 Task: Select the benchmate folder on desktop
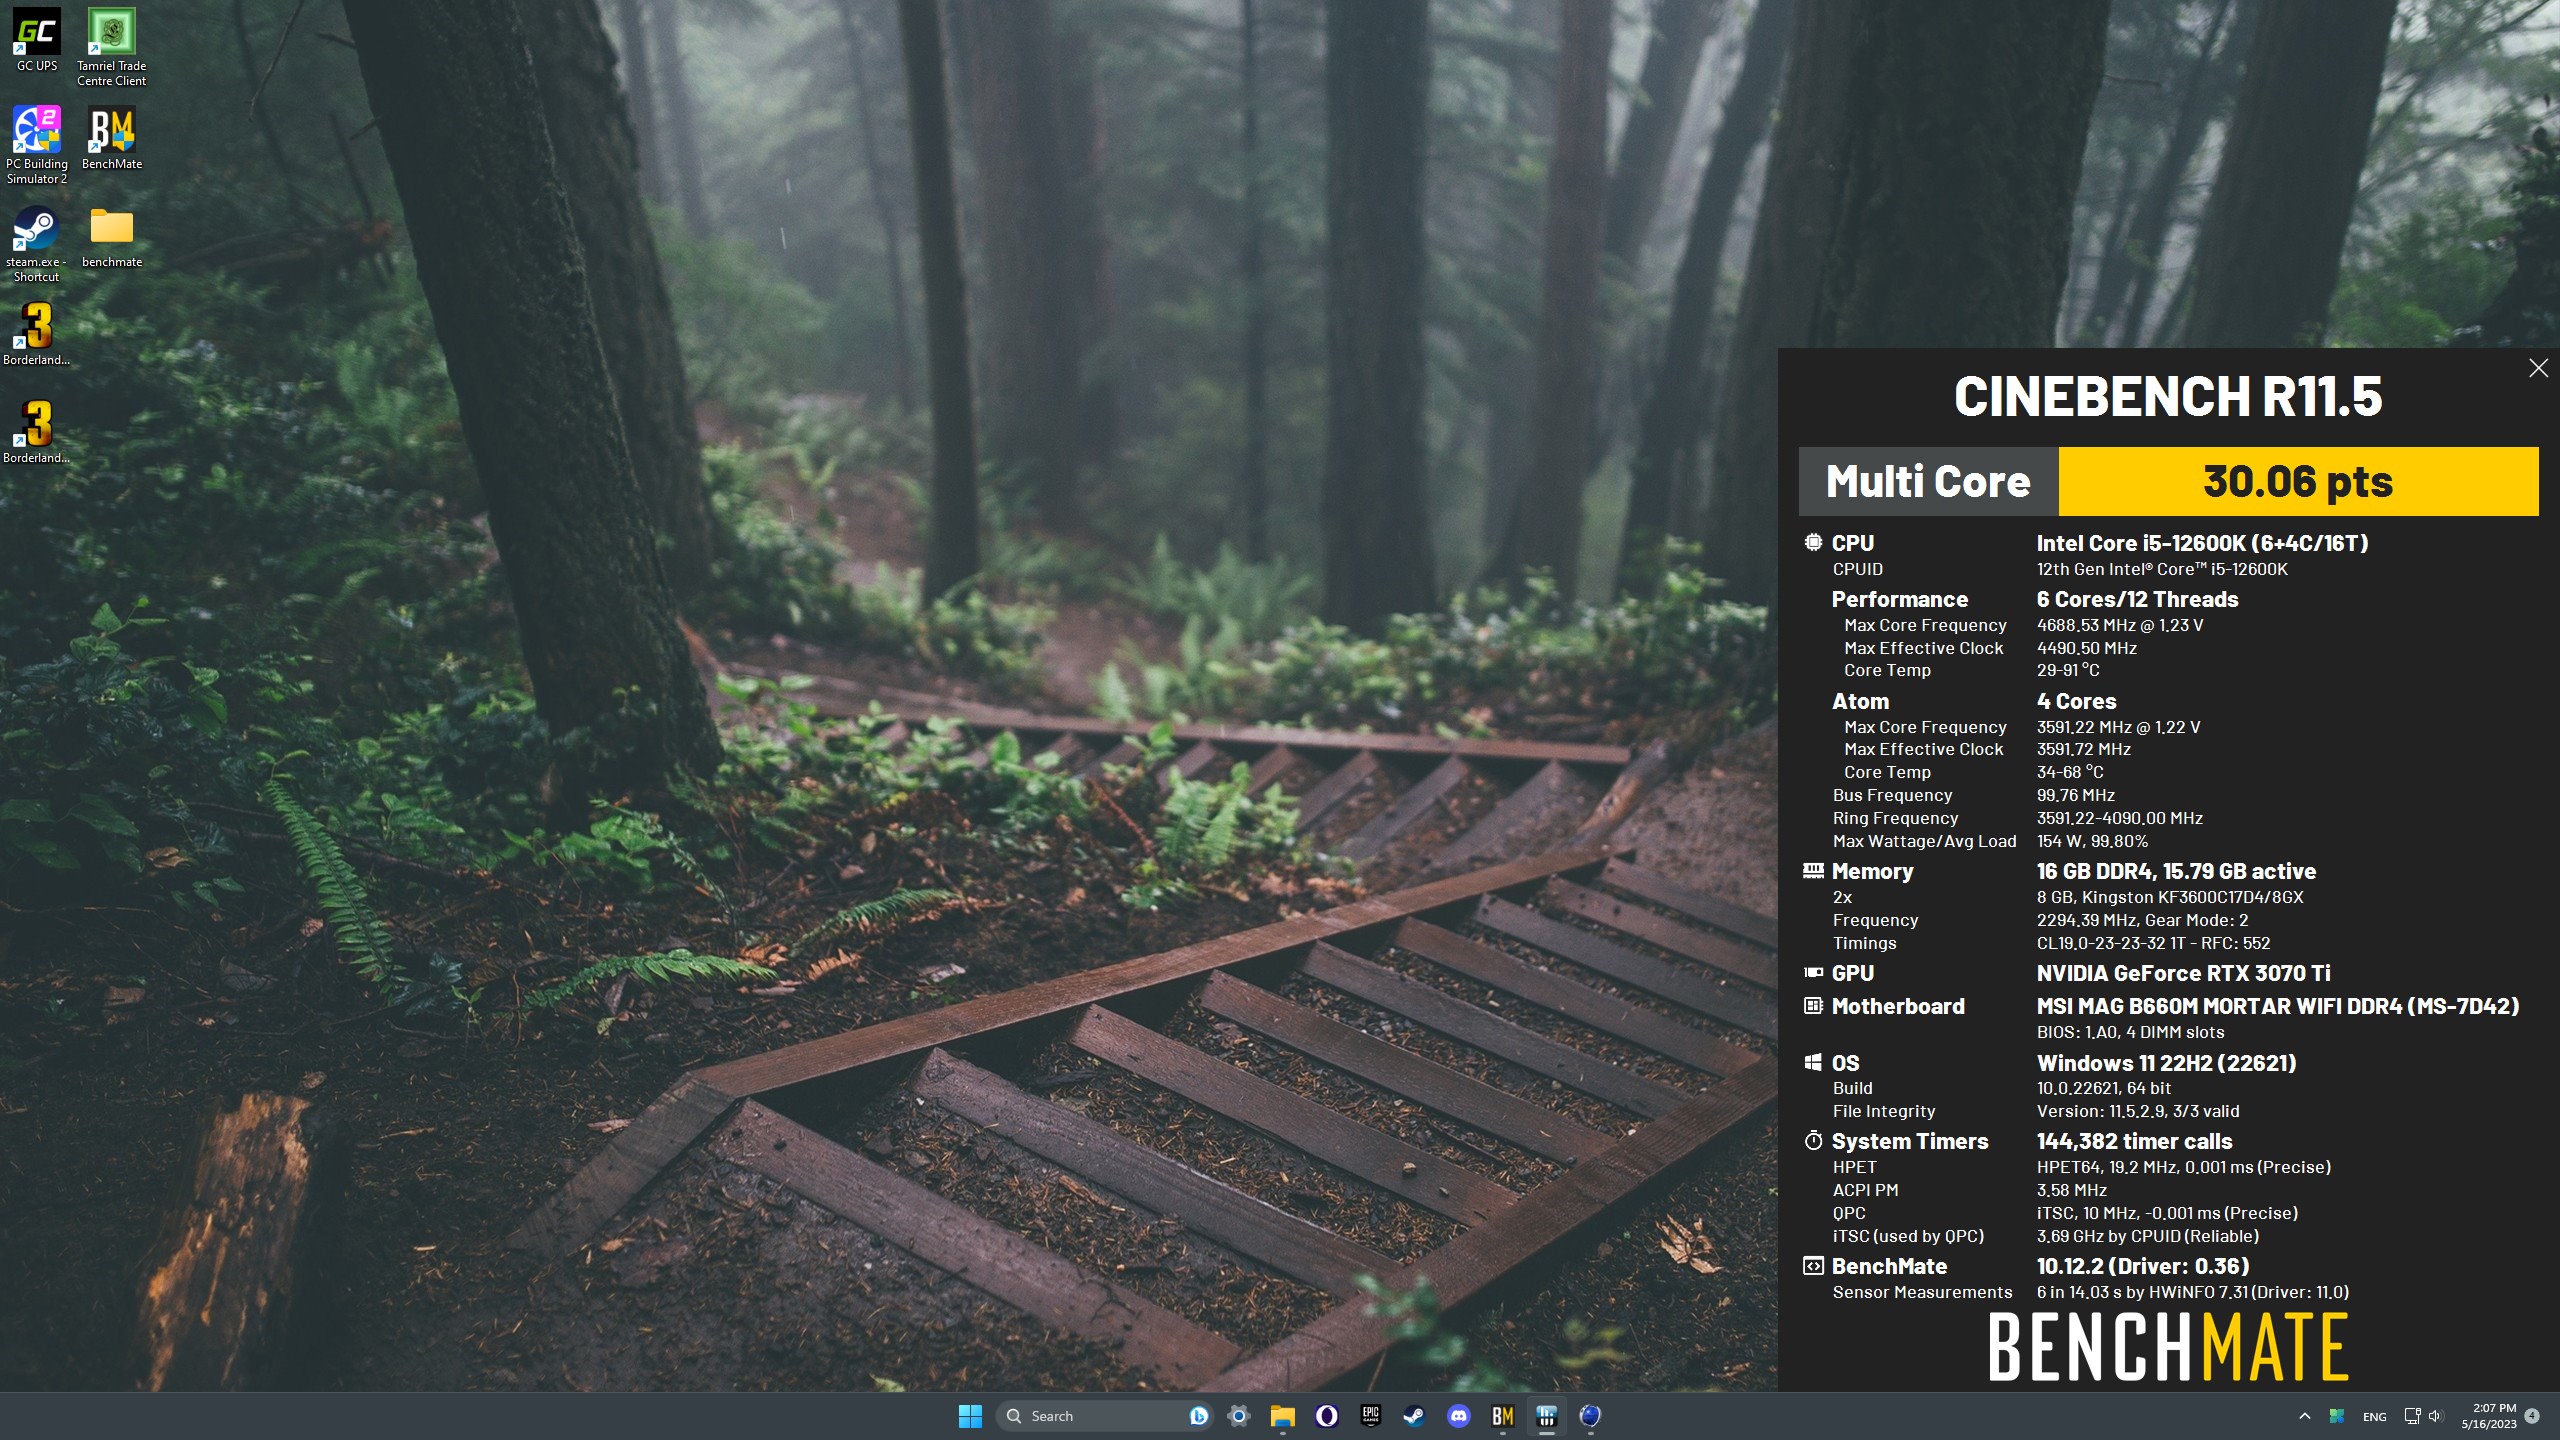(x=111, y=236)
